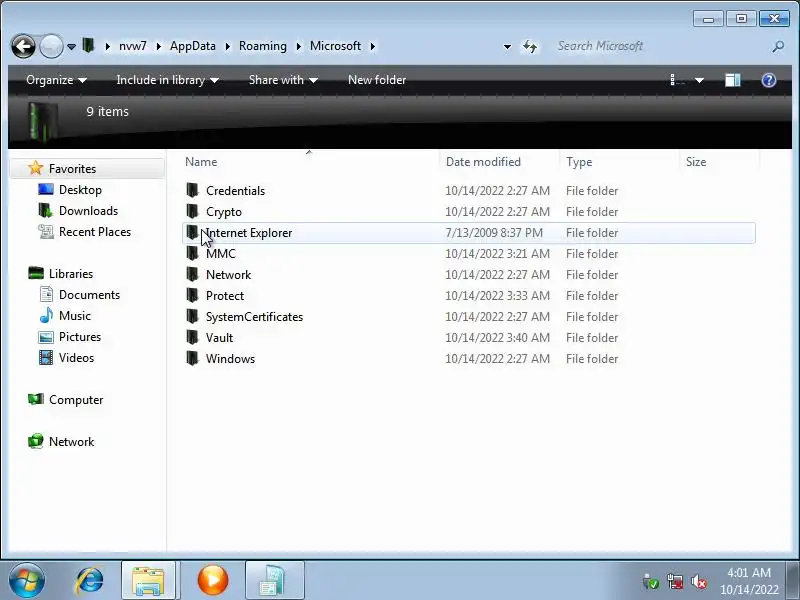Select the Protect folder icon

click(x=192, y=295)
